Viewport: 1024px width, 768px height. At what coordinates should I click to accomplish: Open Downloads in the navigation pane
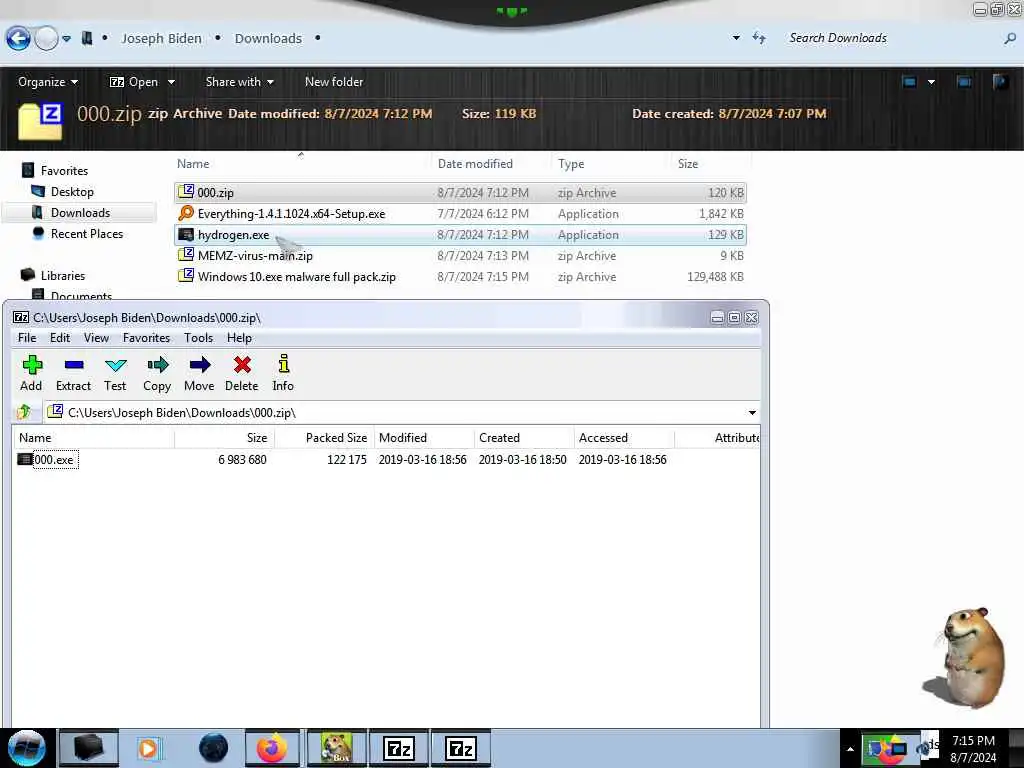click(x=80, y=212)
